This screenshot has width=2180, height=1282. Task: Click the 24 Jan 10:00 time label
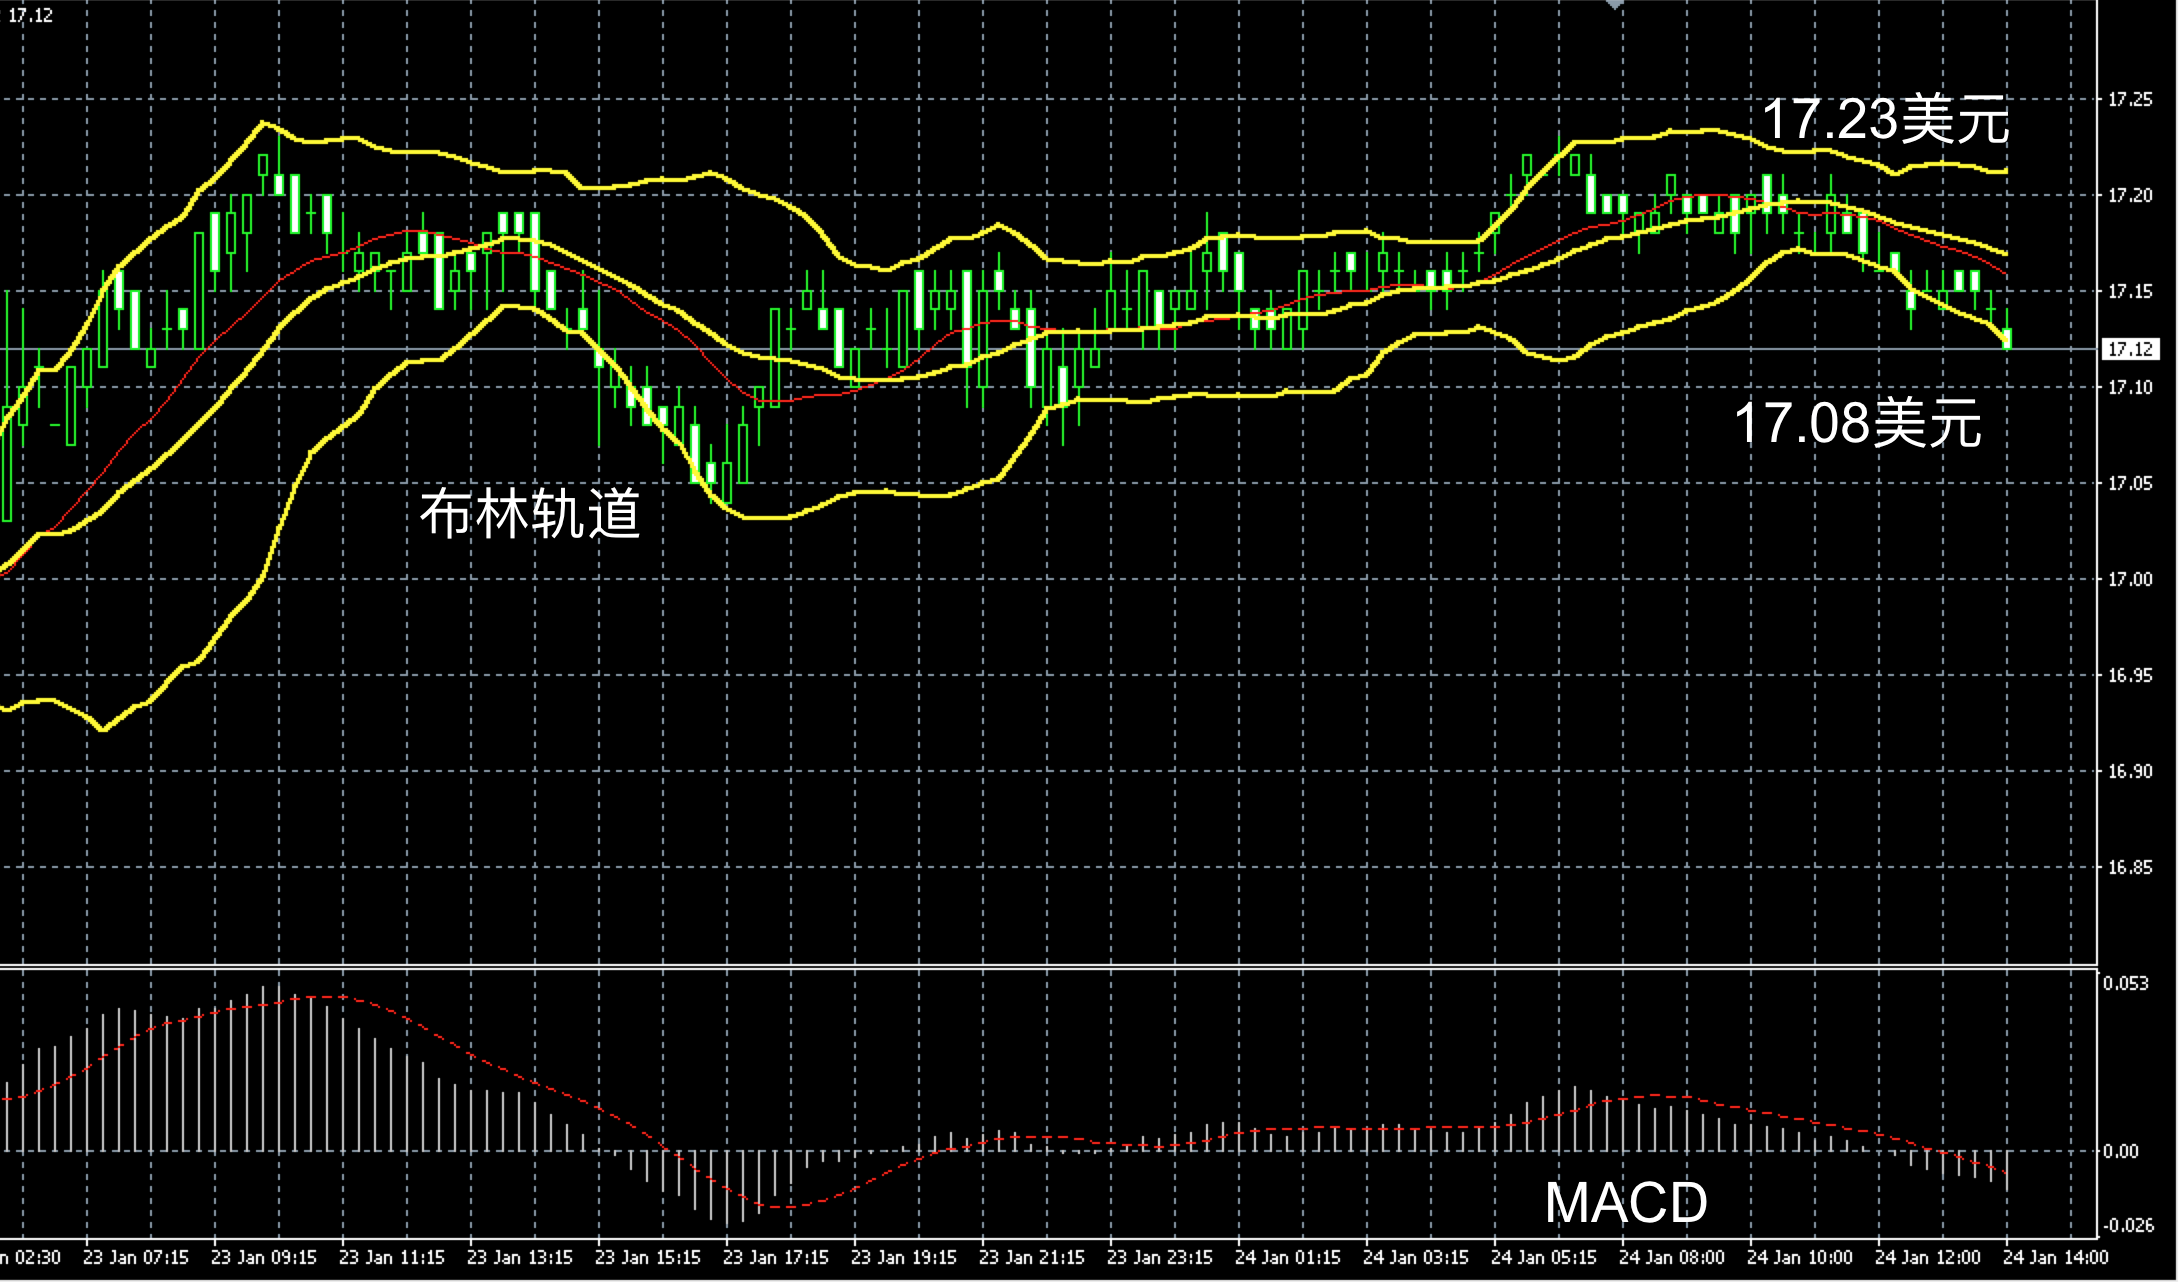(x=1799, y=1257)
